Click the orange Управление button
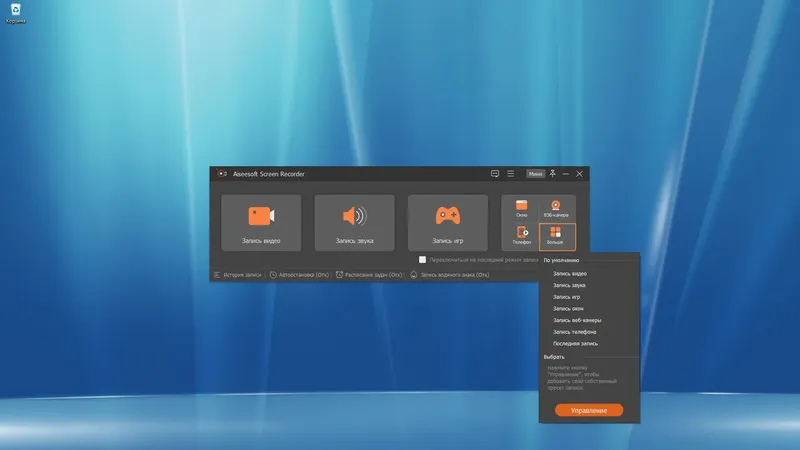Image resolution: width=800 pixels, height=450 pixels. [x=589, y=410]
